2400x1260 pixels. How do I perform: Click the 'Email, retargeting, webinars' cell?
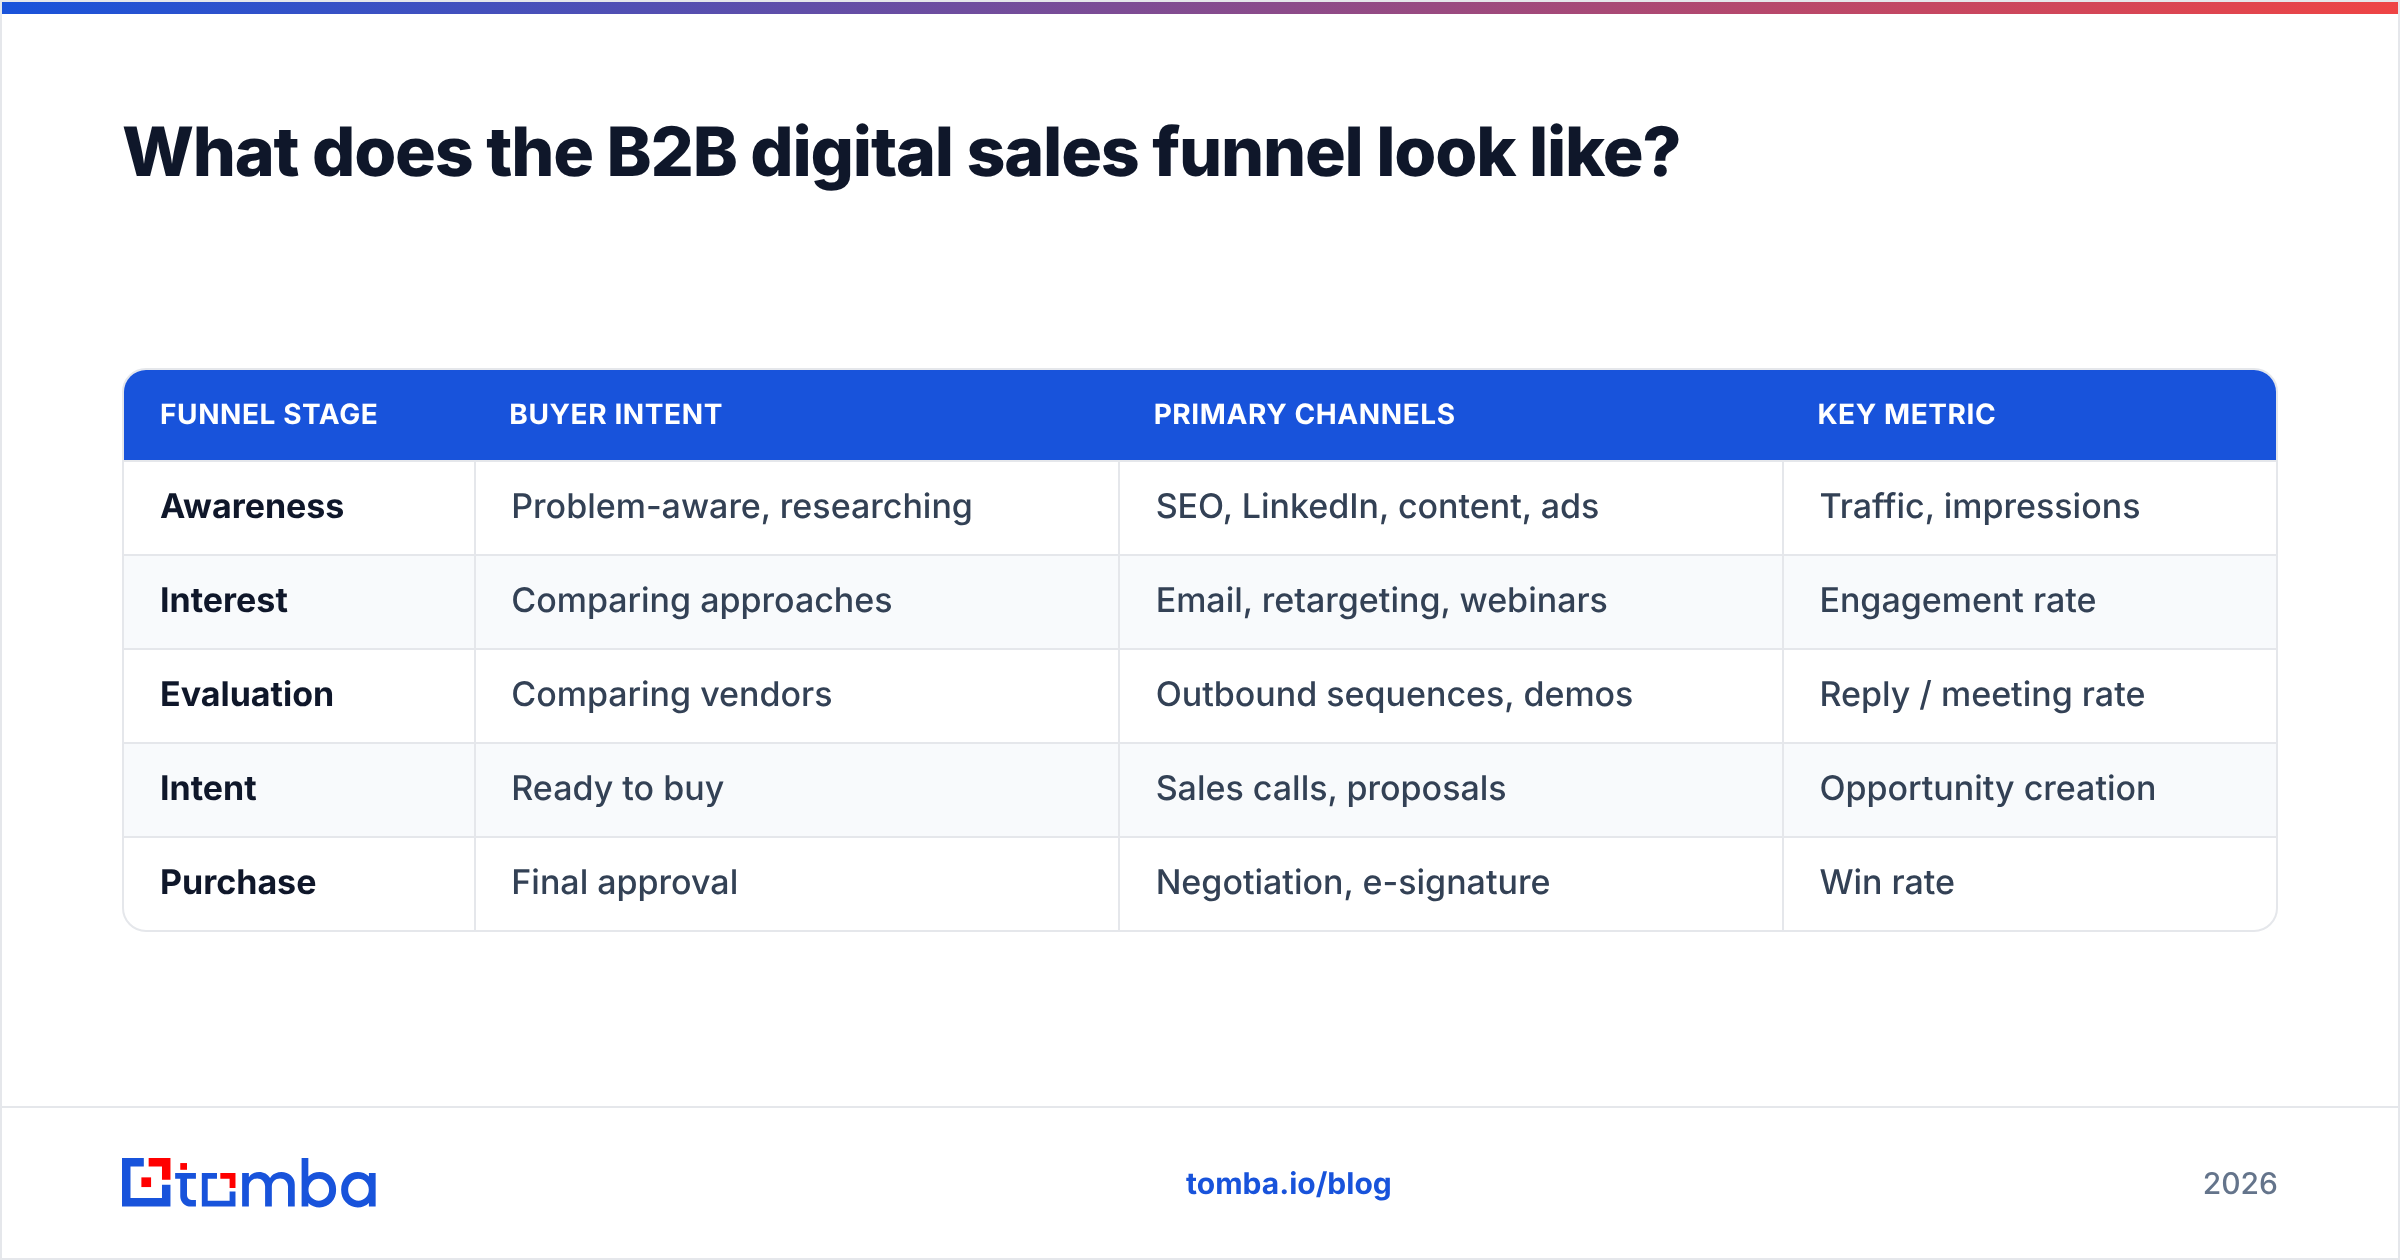tap(1451, 601)
